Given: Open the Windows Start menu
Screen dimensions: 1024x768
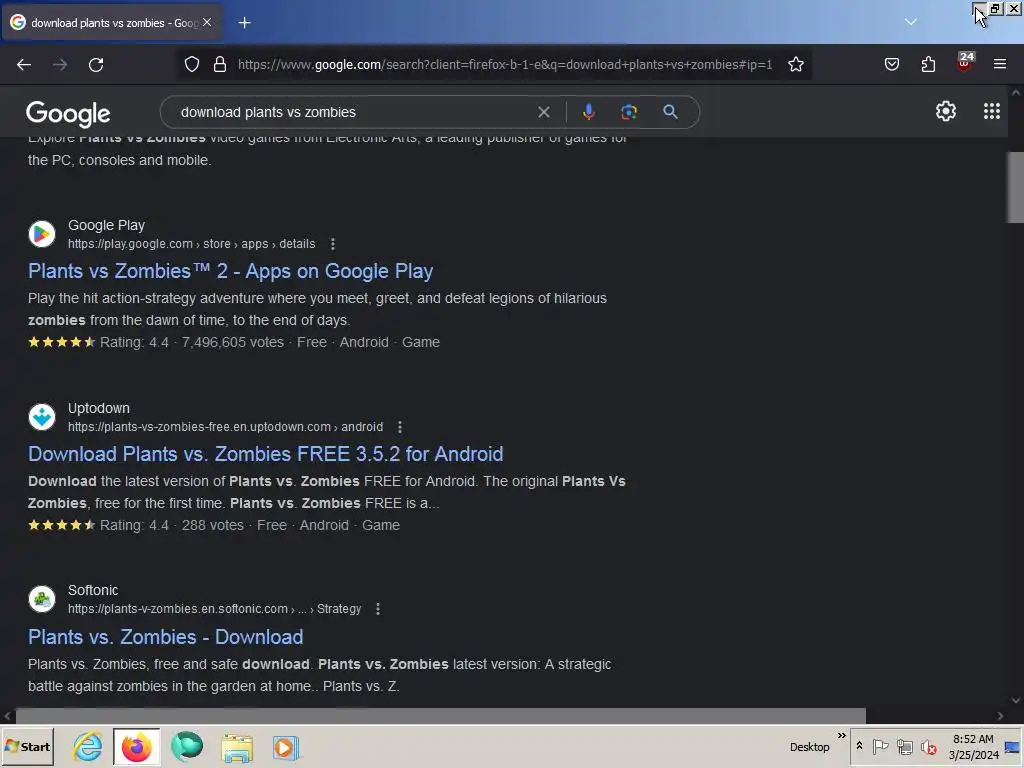Looking at the screenshot, I should pos(27,747).
